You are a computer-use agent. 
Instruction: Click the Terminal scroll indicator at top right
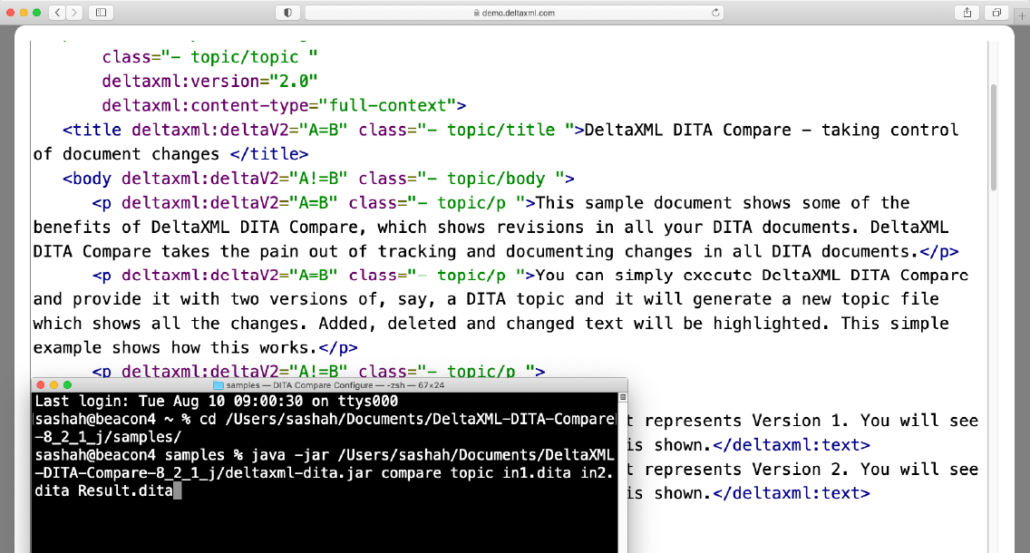(623, 397)
